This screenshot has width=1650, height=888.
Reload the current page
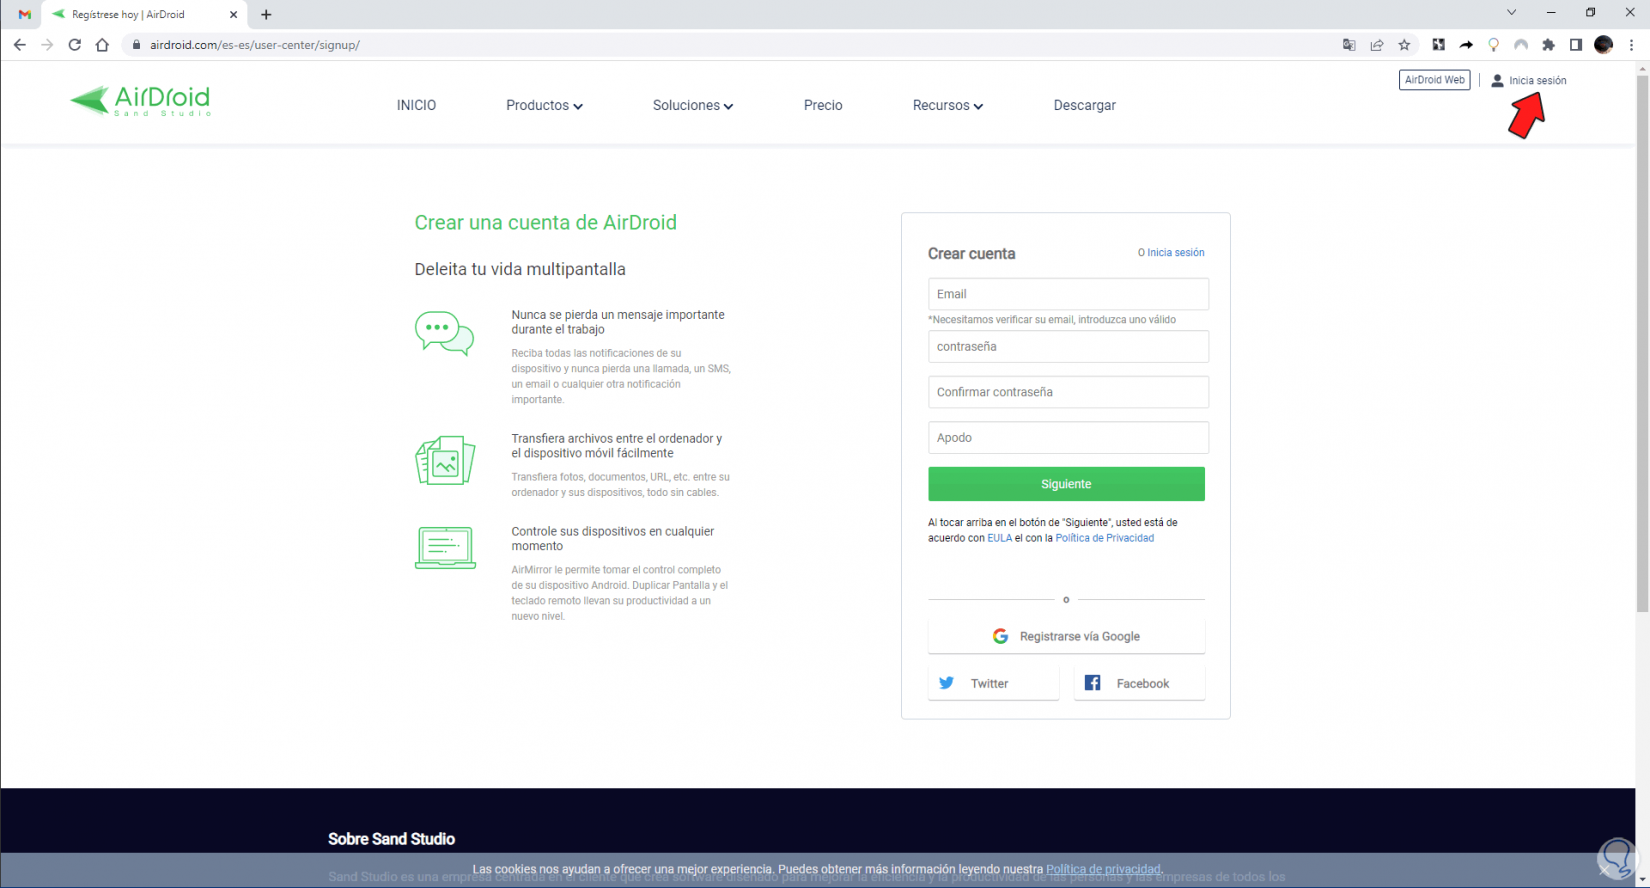pos(74,45)
